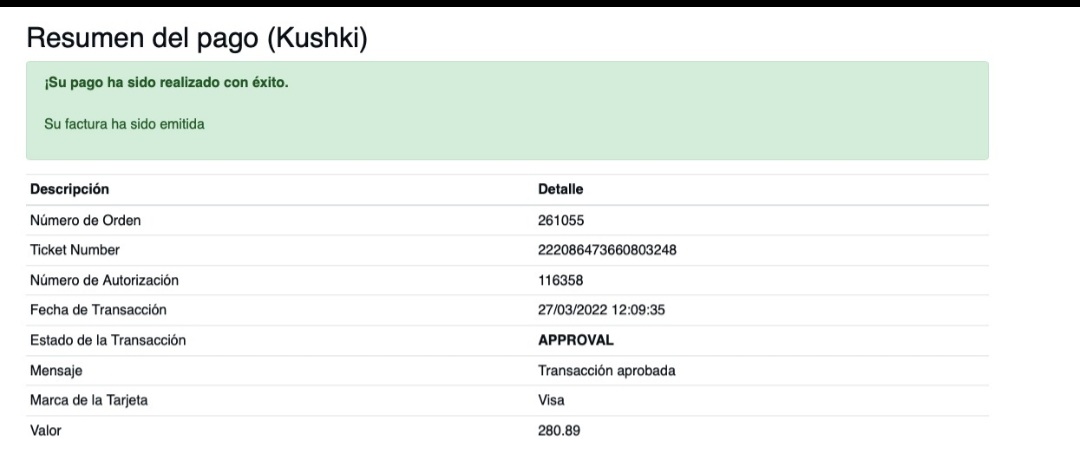Image resolution: width=1080 pixels, height=455 pixels.
Task: Click the payment success message in bold
Action: click(x=166, y=82)
